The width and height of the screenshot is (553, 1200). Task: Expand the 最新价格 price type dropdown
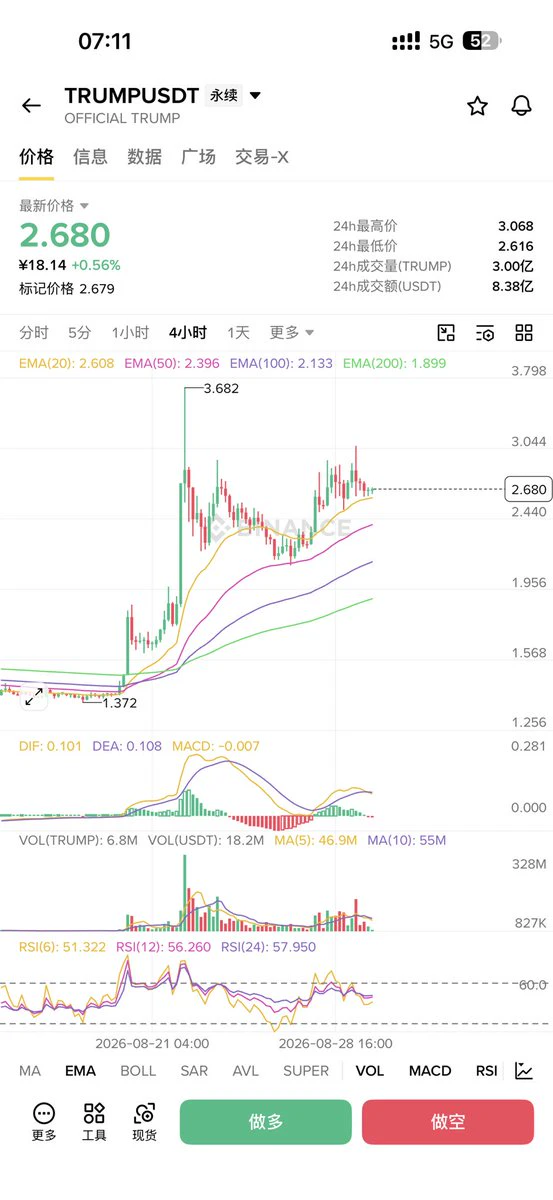(x=84, y=205)
